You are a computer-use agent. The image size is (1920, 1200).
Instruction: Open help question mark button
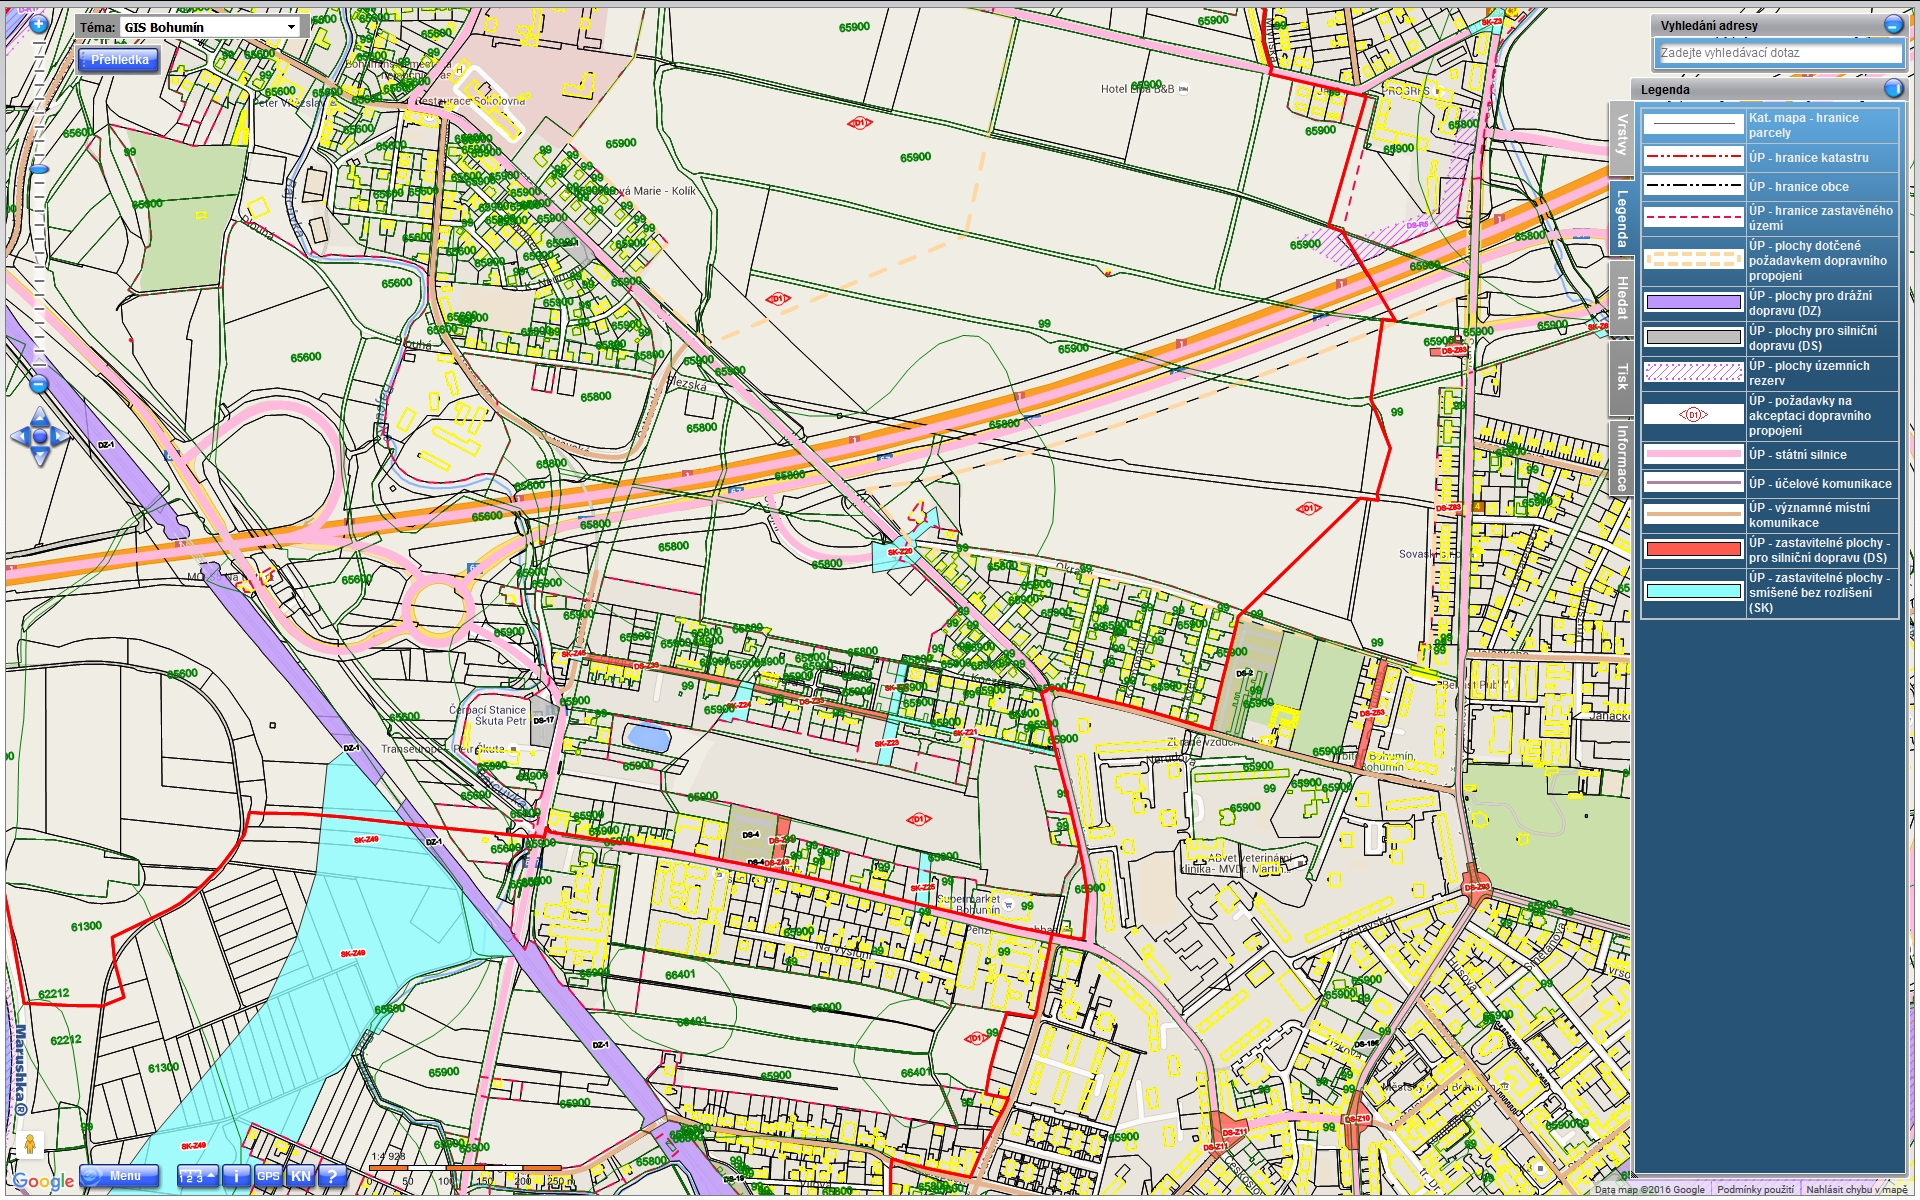coord(332,1177)
